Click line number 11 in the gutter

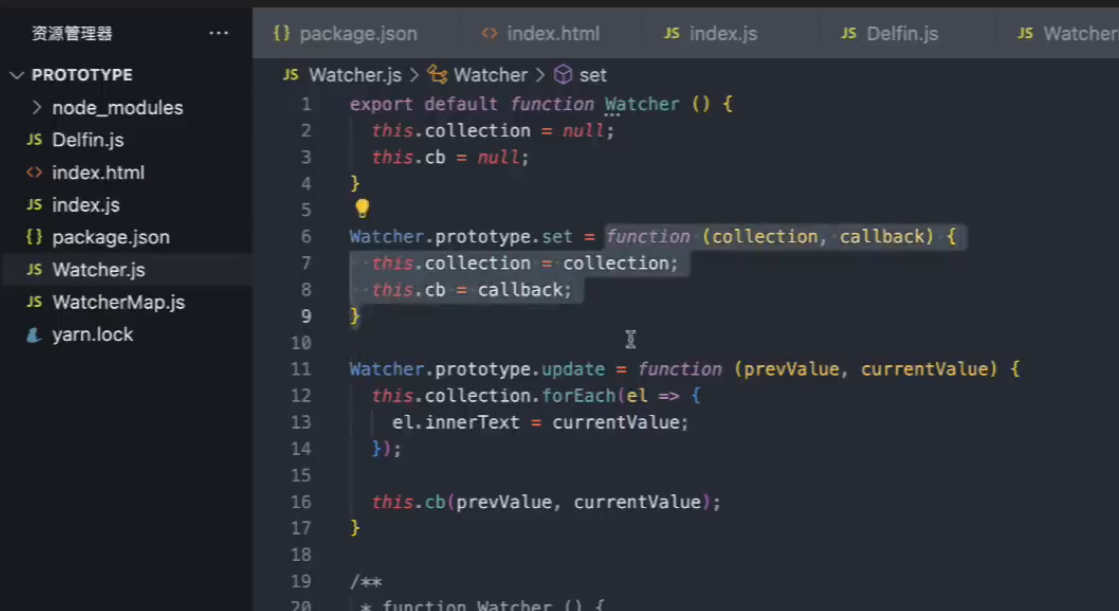coord(300,369)
